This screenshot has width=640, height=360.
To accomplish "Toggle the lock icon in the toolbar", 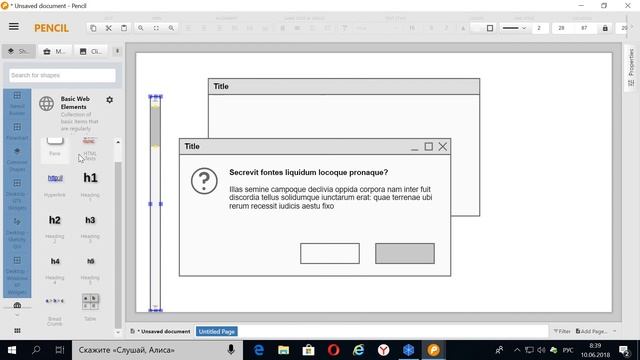I will click(x=605, y=28).
